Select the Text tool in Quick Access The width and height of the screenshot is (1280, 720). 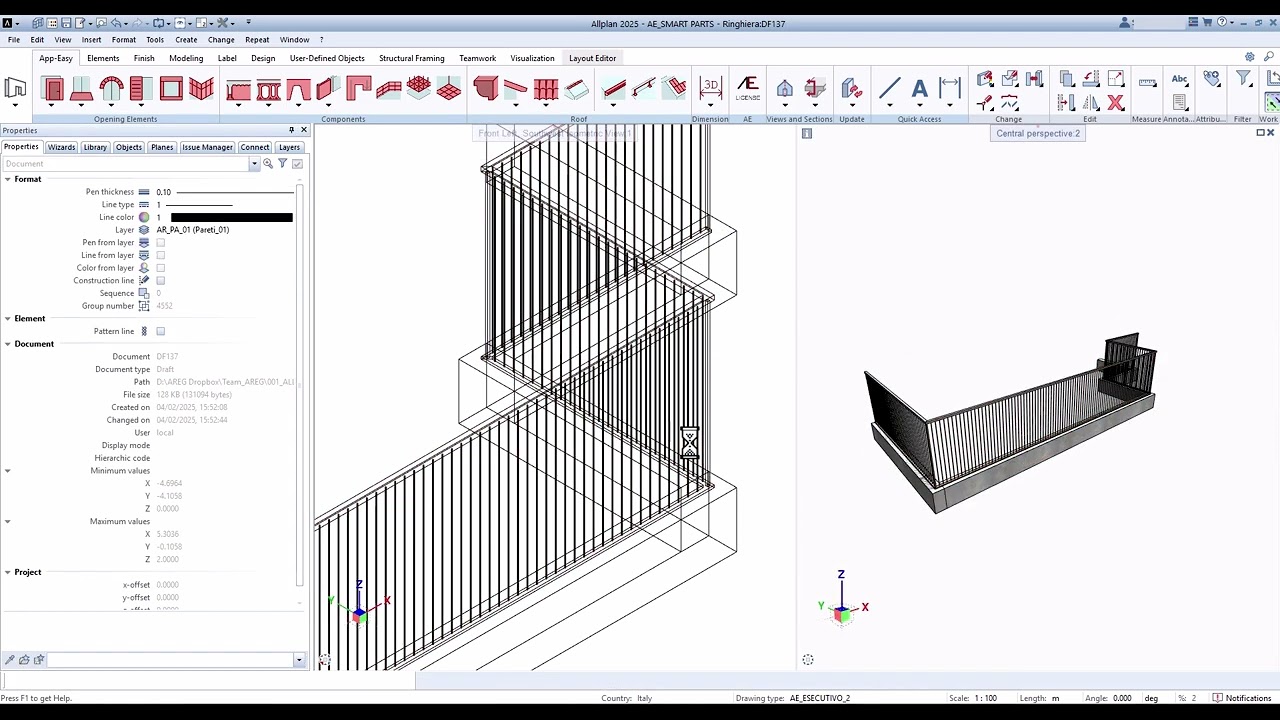pos(919,89)
